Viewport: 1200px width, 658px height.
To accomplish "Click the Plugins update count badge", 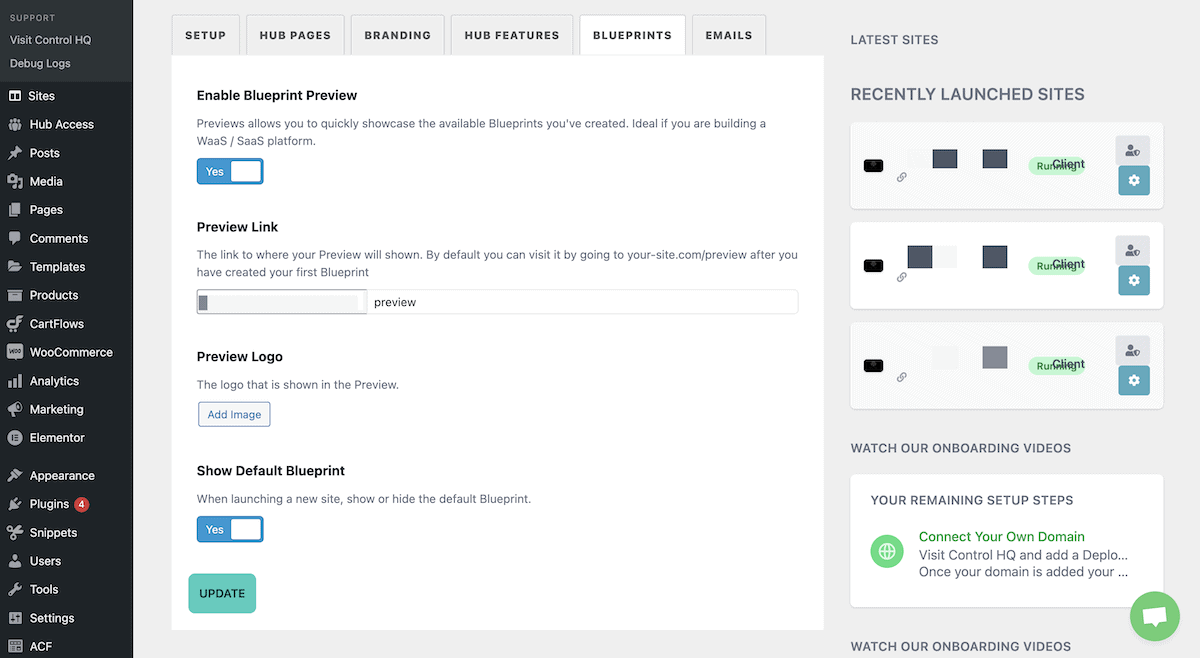I will tap(81, 504).
